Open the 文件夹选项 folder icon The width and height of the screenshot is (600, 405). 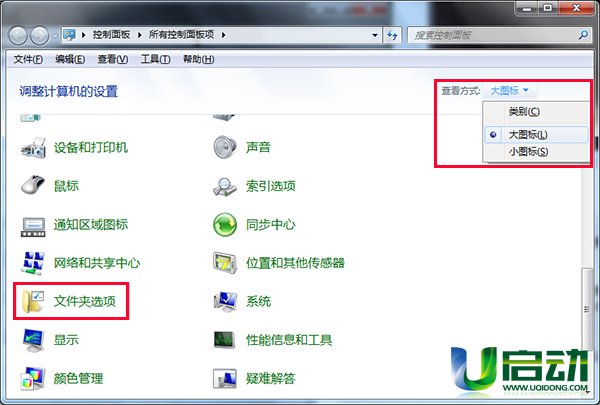click(33, 301)
